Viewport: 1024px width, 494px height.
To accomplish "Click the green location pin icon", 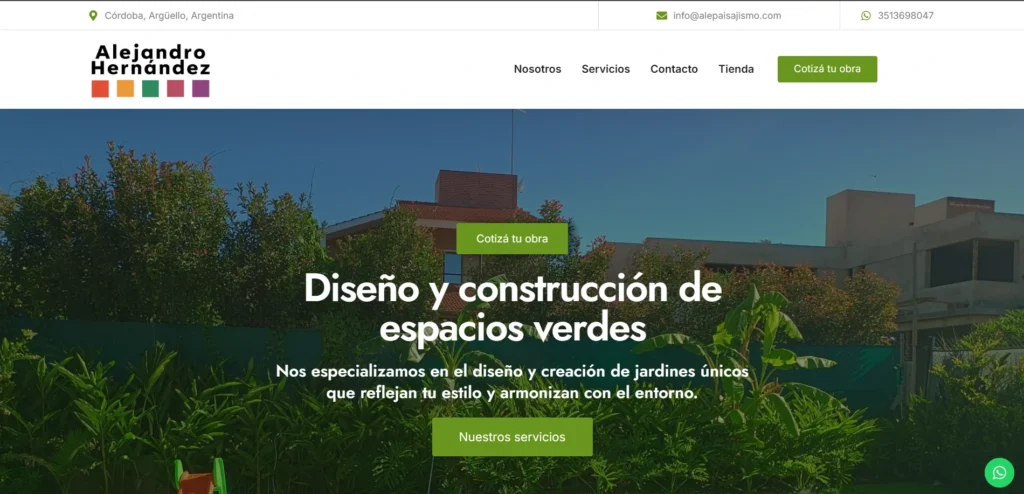I will coord(93,16).
